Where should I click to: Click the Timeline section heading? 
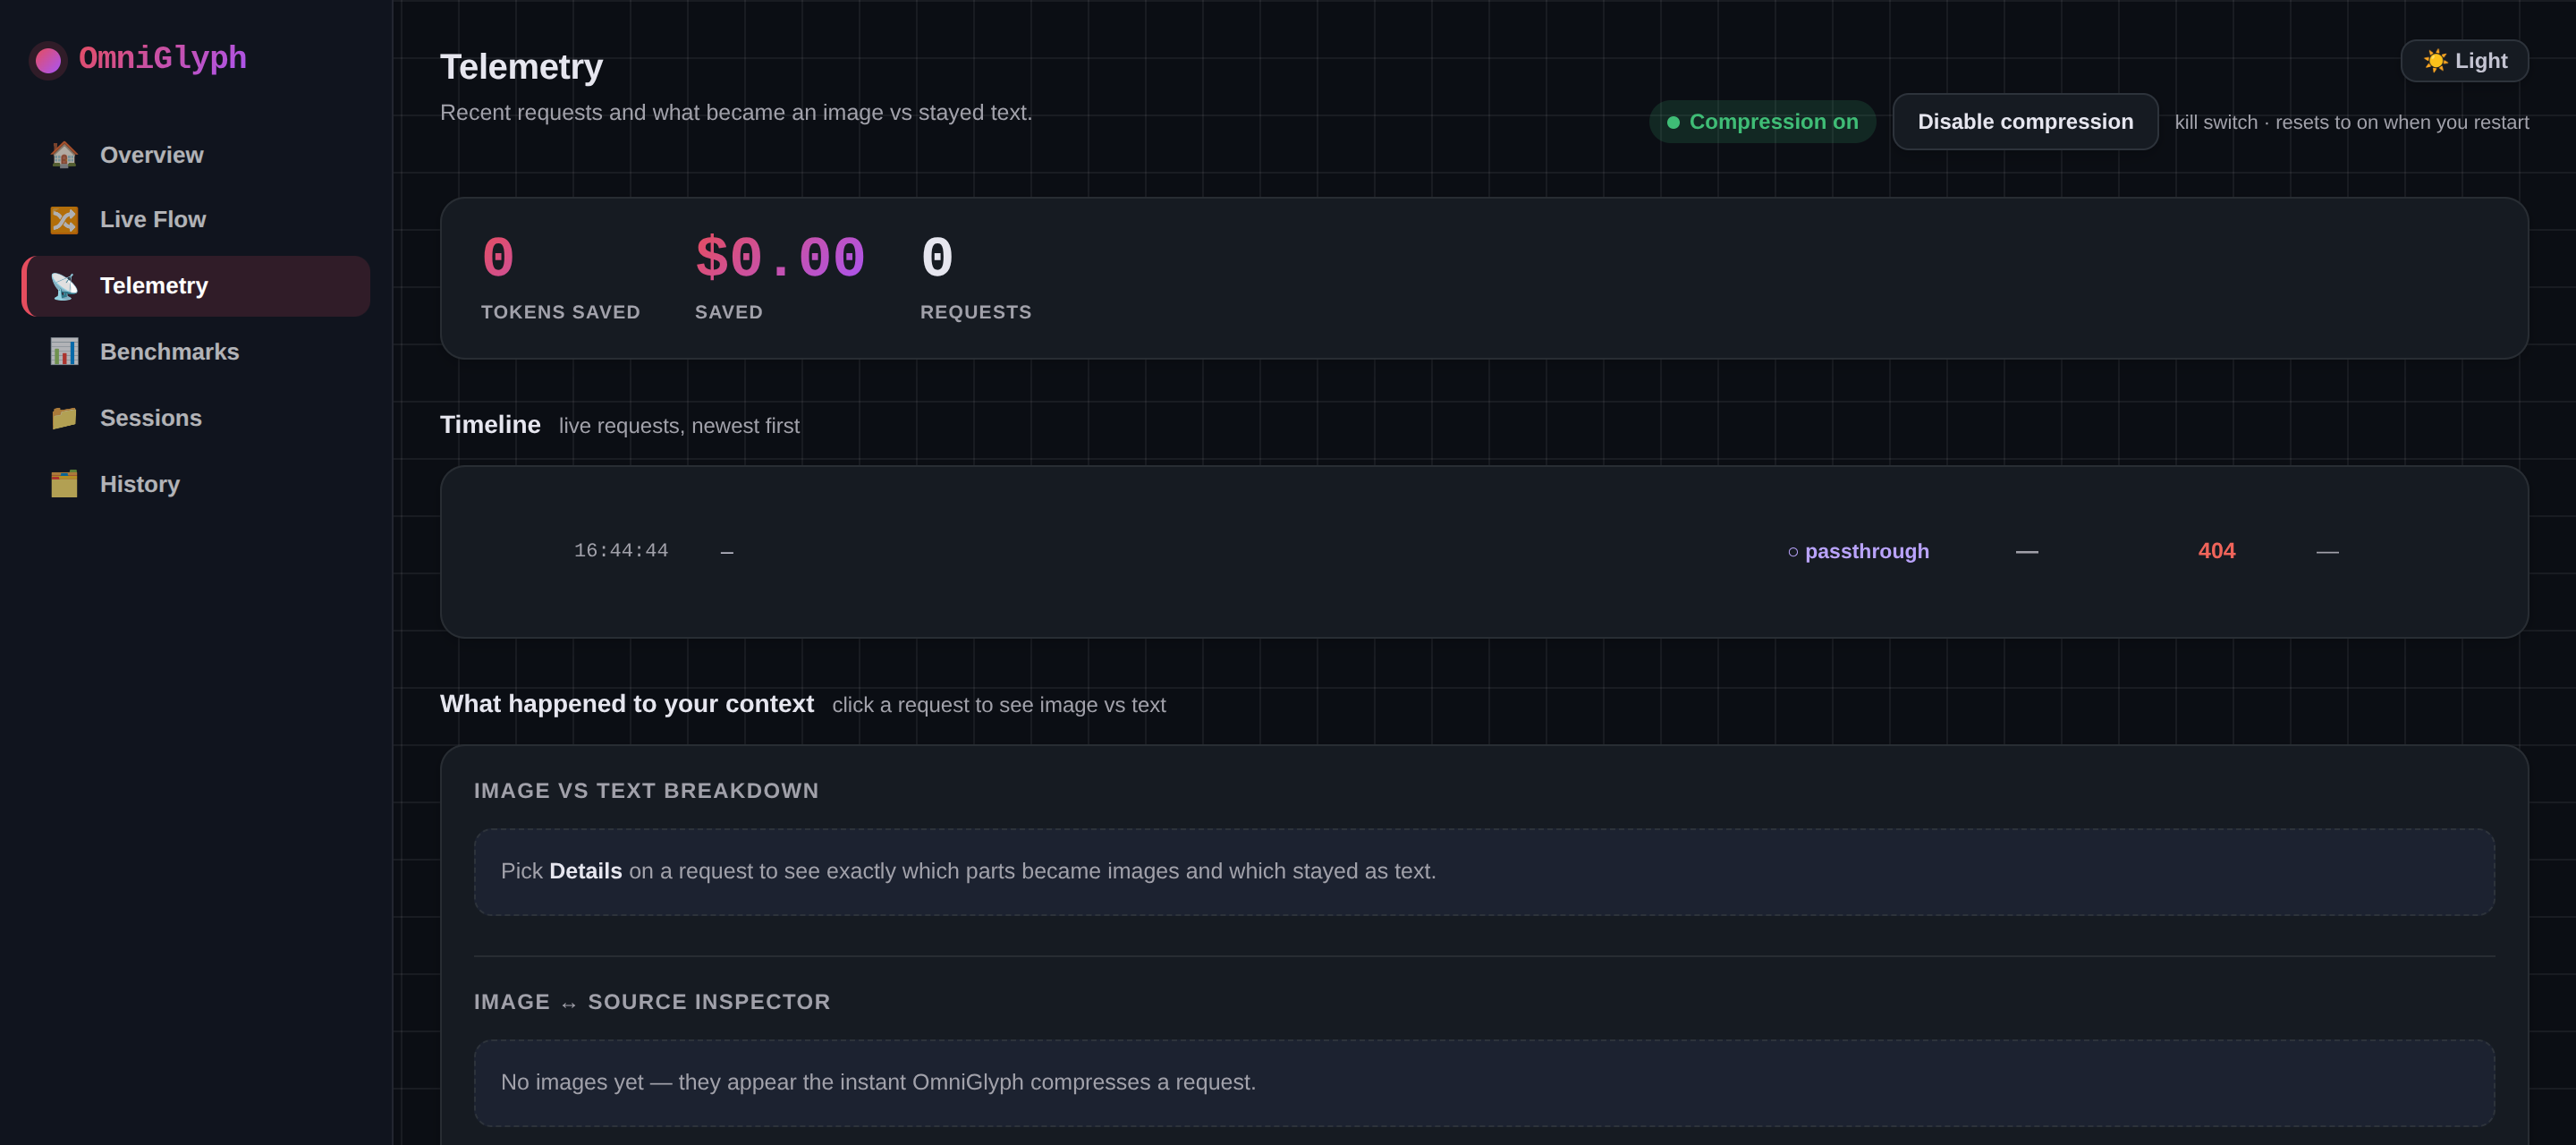(x=490, y=425)
